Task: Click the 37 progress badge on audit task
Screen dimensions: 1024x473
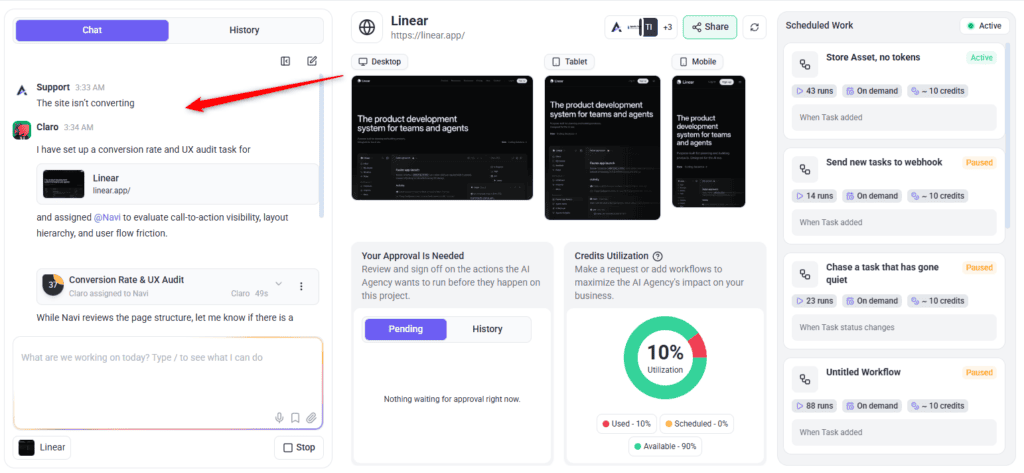Action: [53, 285]
